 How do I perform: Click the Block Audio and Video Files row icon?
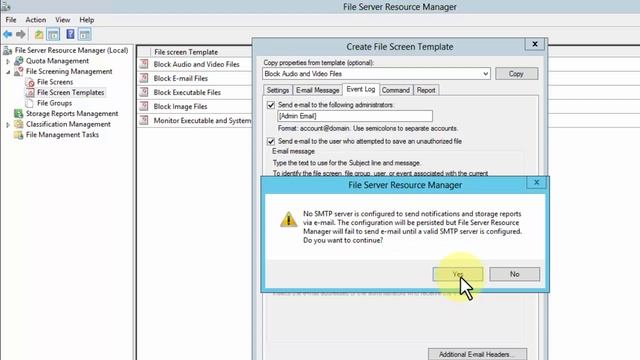click(x=144, y=64)
